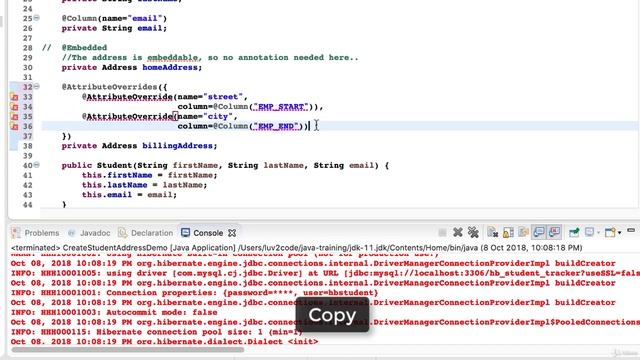Click "Connection properties" console line

194,293
